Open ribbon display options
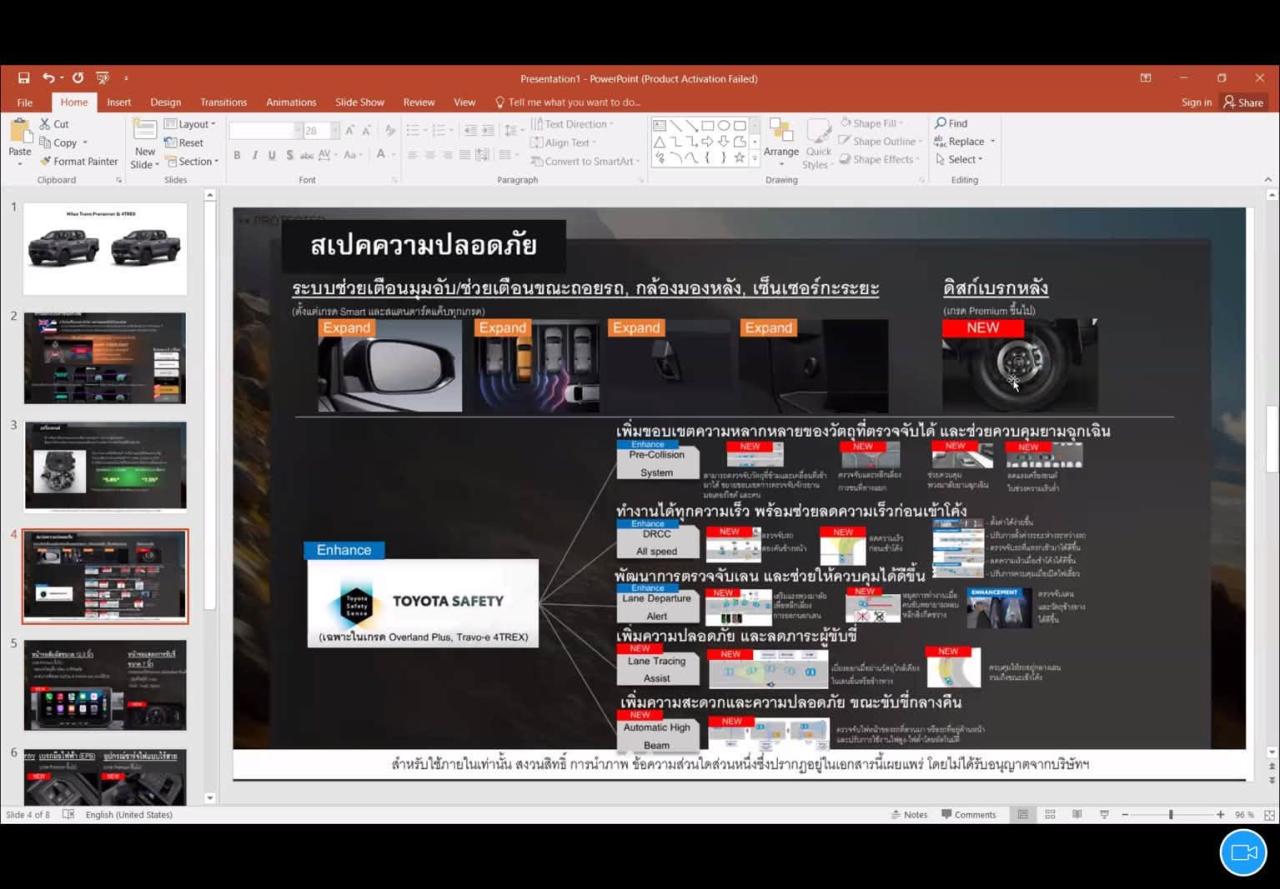The height and width of the screenshot is (889, 1280). (1146, 78)
